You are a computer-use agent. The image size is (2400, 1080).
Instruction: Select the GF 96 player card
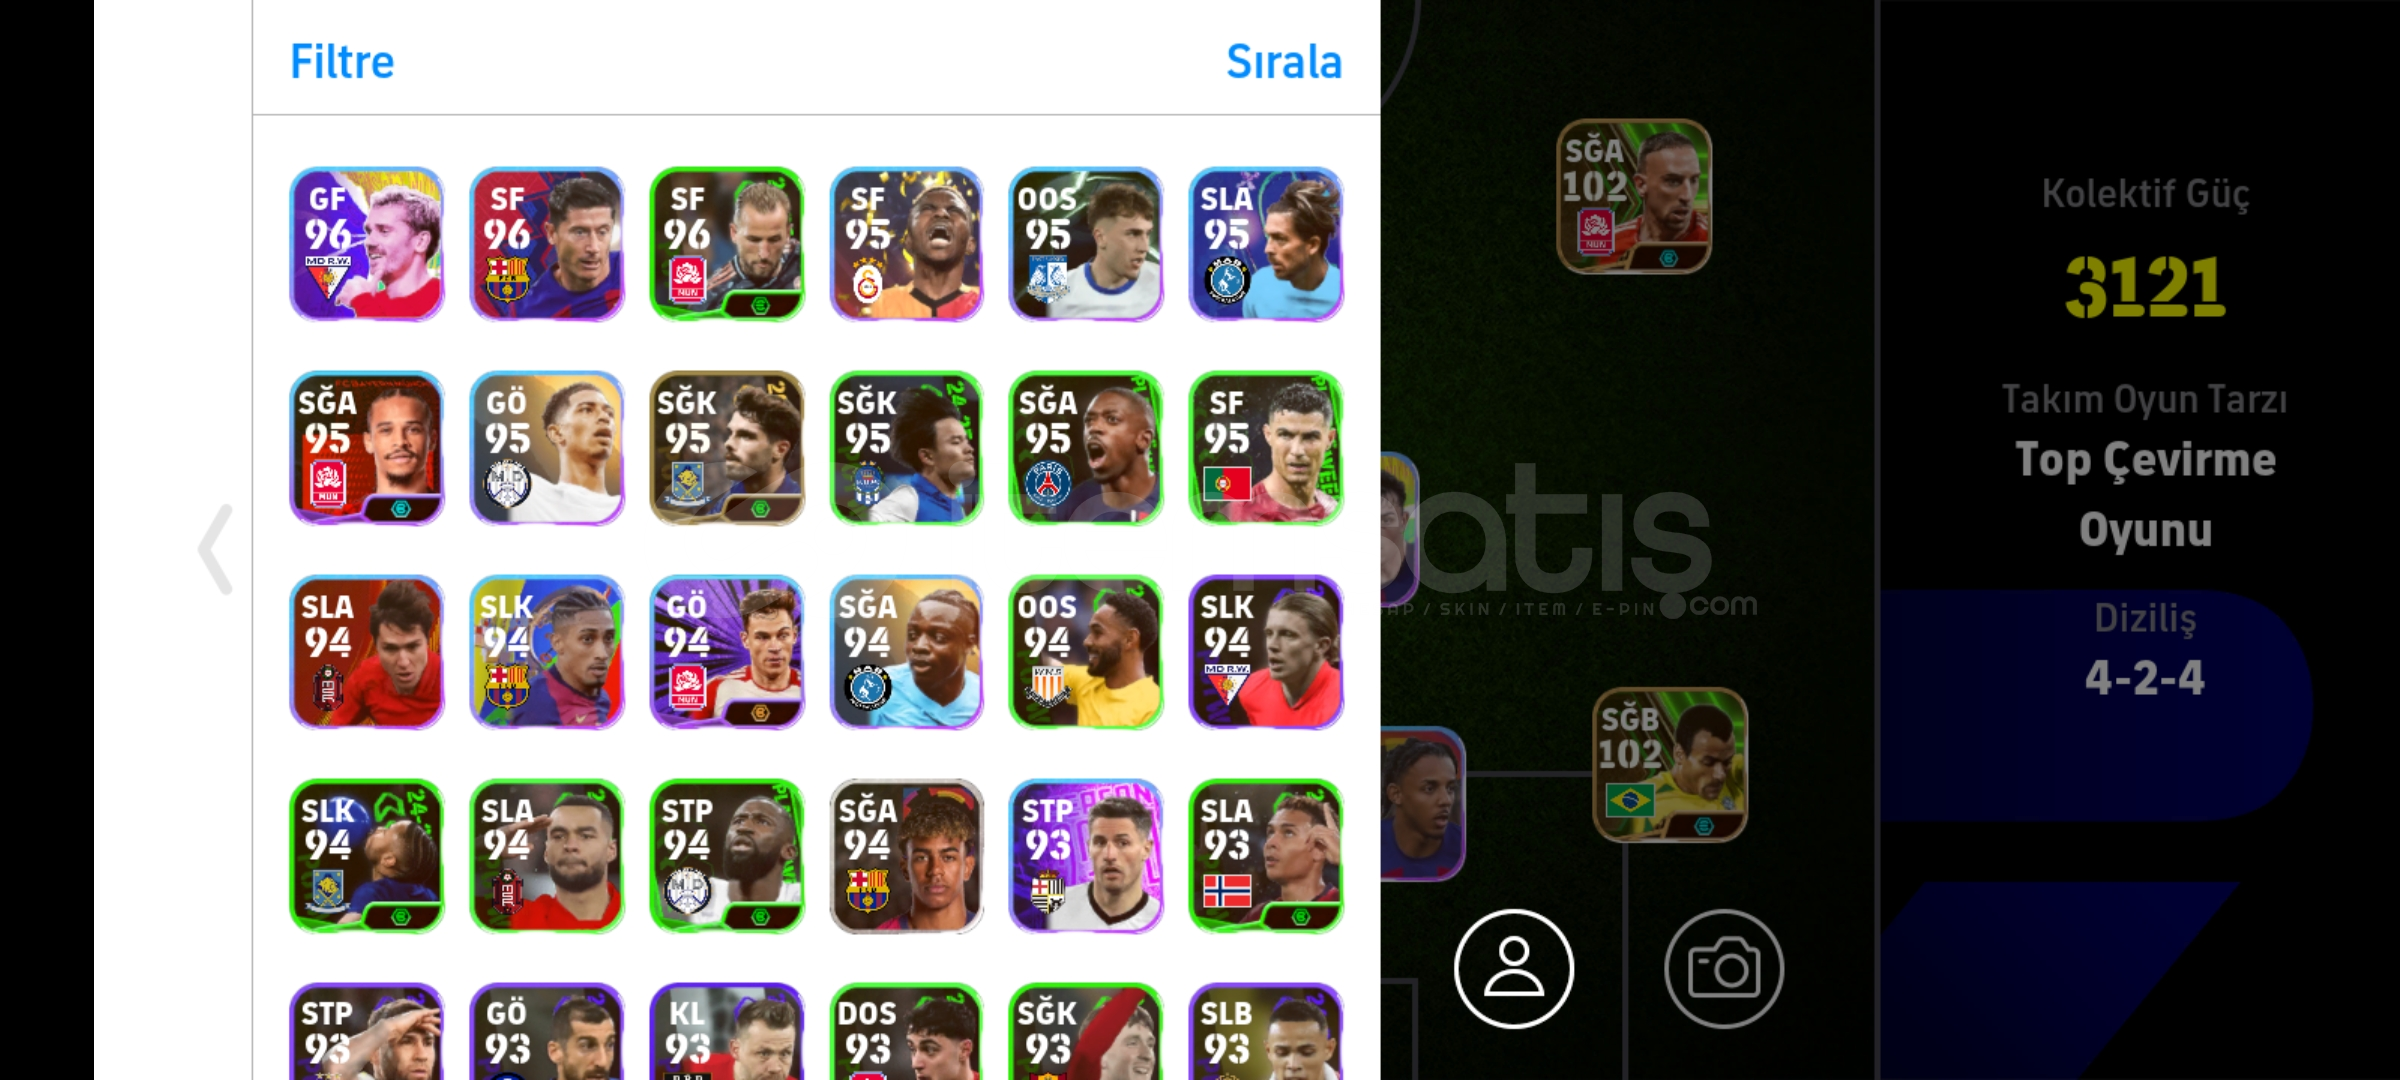367,244
